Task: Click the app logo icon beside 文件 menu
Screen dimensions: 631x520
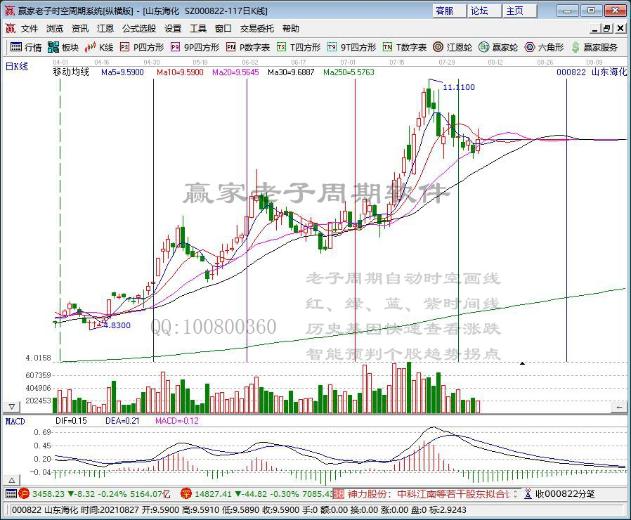Action: point(10,29)
